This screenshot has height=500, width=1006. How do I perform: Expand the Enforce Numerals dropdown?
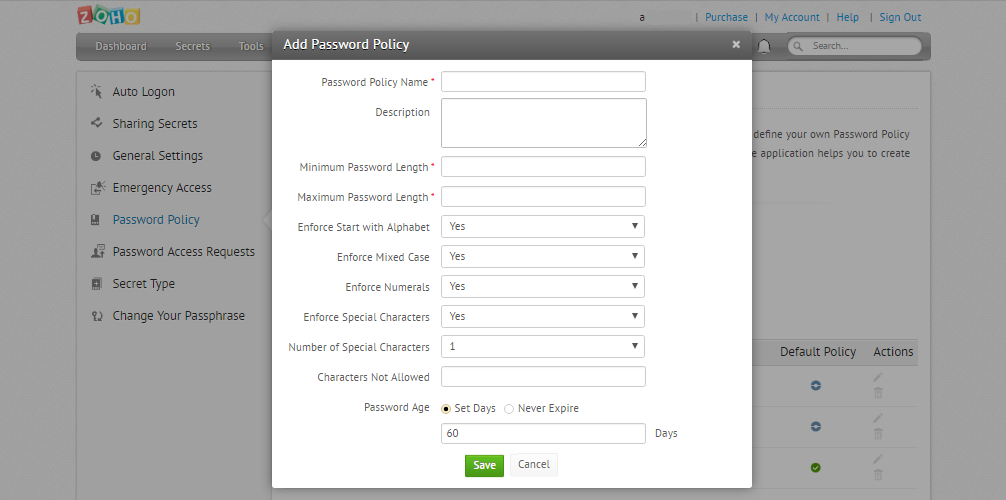click(x=543, y=287)
